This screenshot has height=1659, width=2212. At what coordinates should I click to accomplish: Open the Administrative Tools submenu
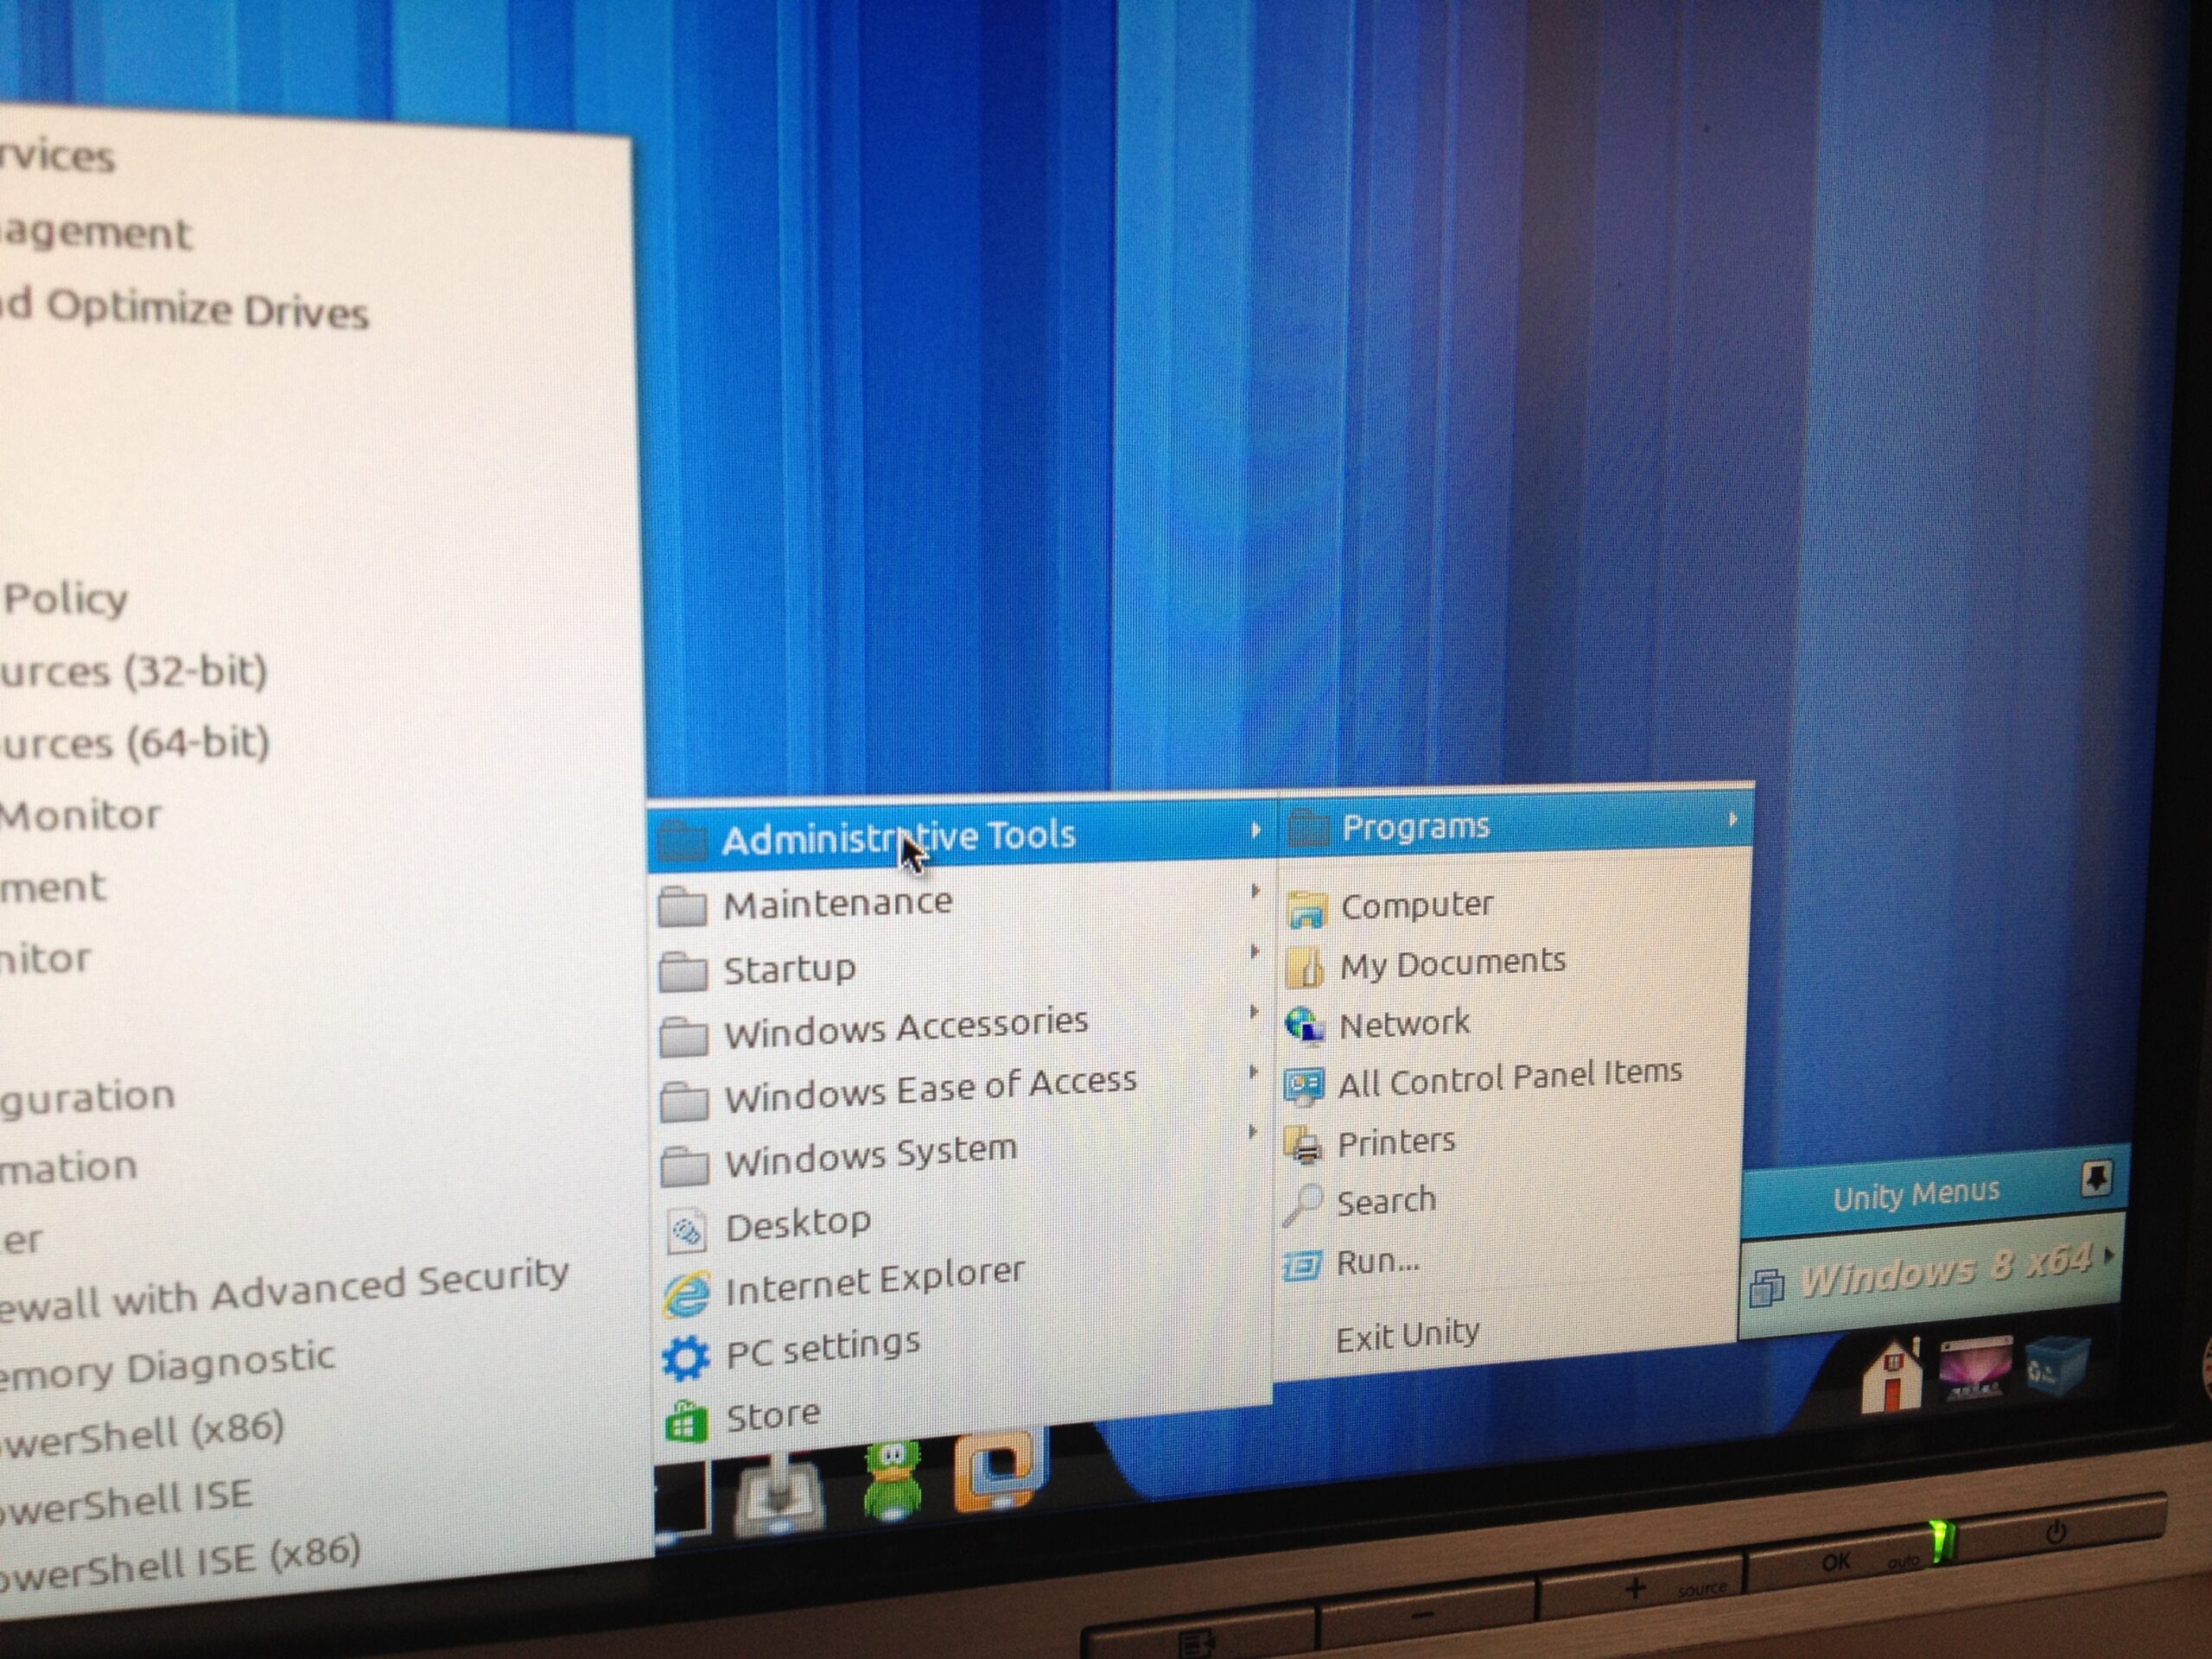click(x=962, y=835)
